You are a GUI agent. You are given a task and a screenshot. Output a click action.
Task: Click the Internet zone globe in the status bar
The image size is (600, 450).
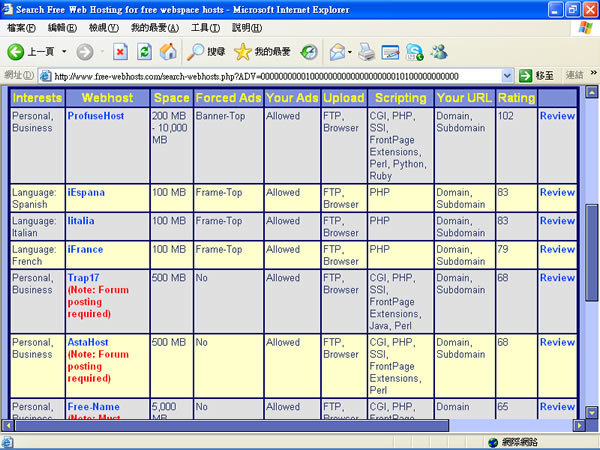[x=494, y=442]
